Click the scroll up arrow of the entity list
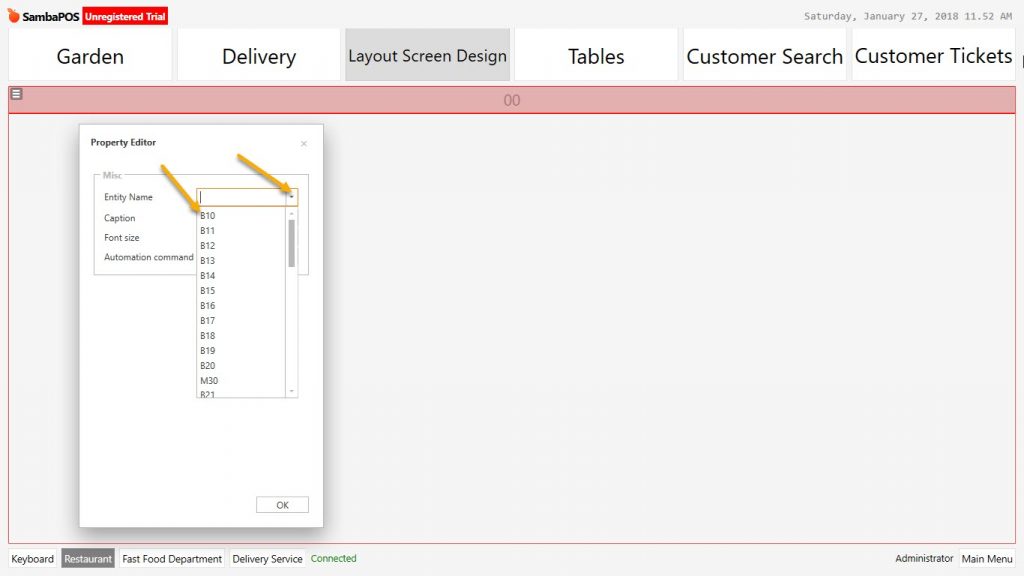Screen dimensions: 1024x576 pyautogui.click(x=291, y=214)
